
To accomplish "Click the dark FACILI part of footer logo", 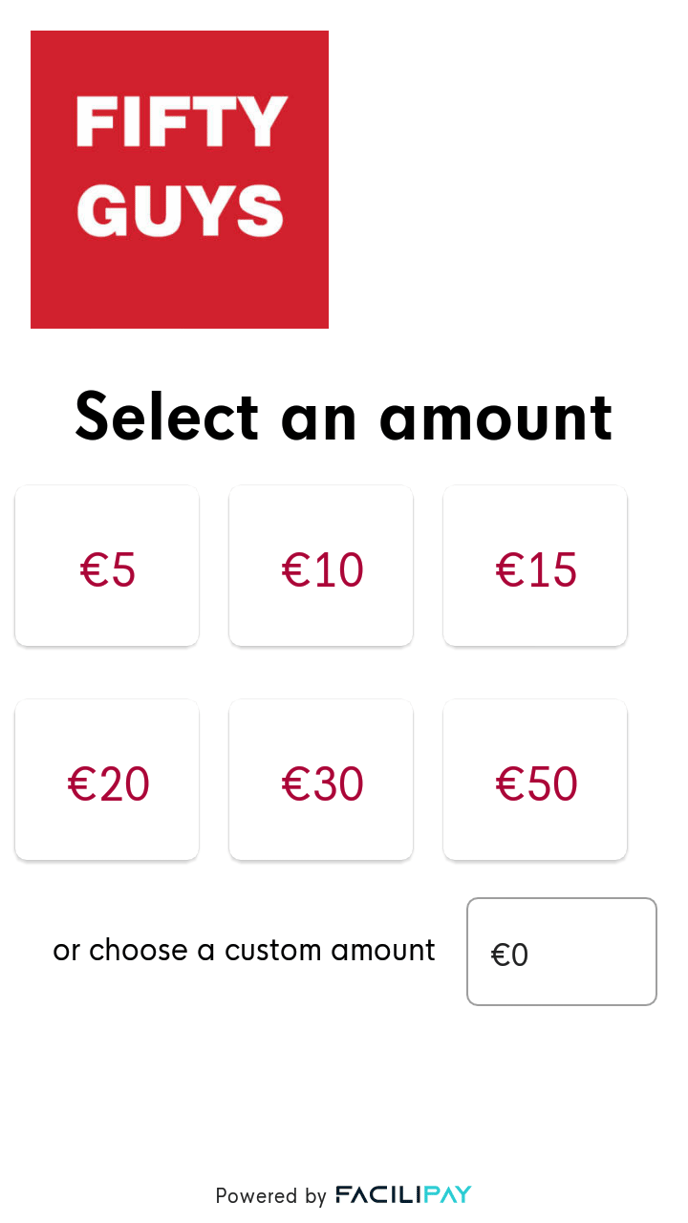I will click(378, 1194).
